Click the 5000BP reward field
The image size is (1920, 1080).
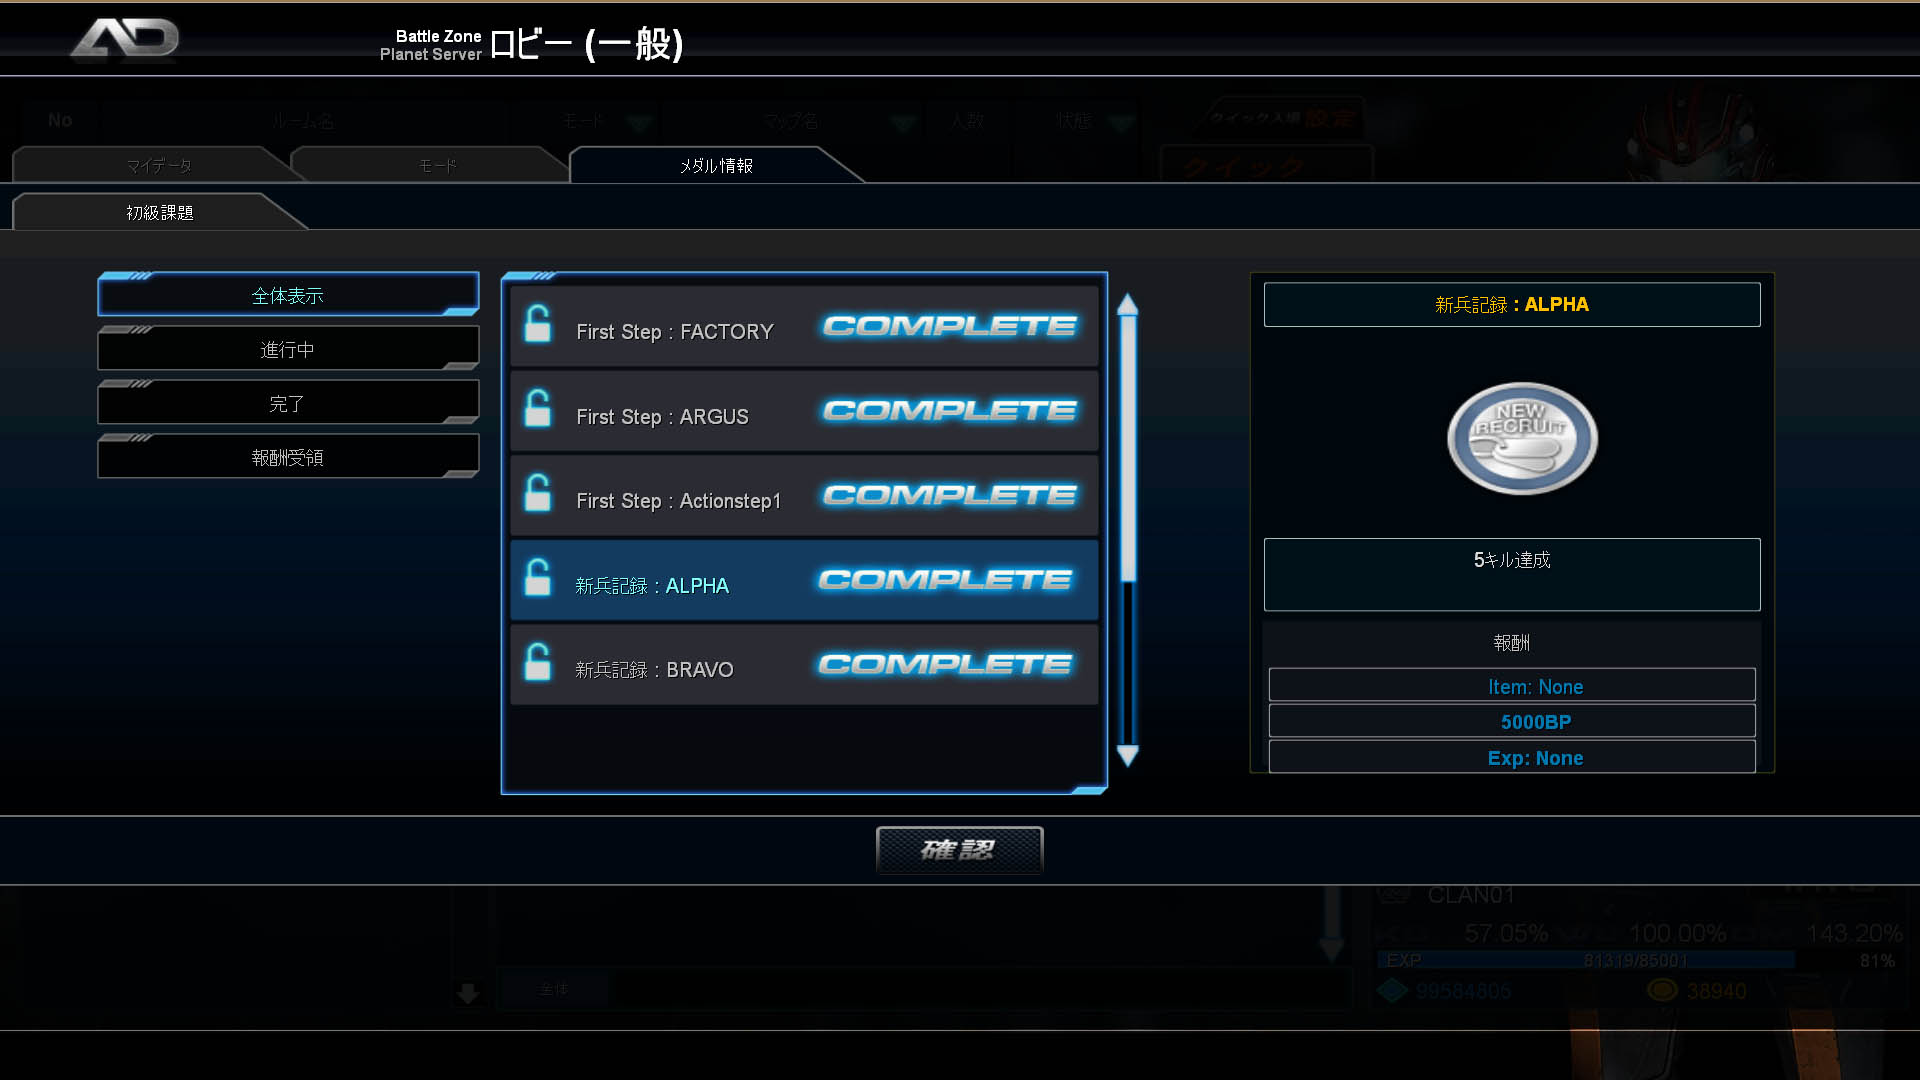[1512, 721]
